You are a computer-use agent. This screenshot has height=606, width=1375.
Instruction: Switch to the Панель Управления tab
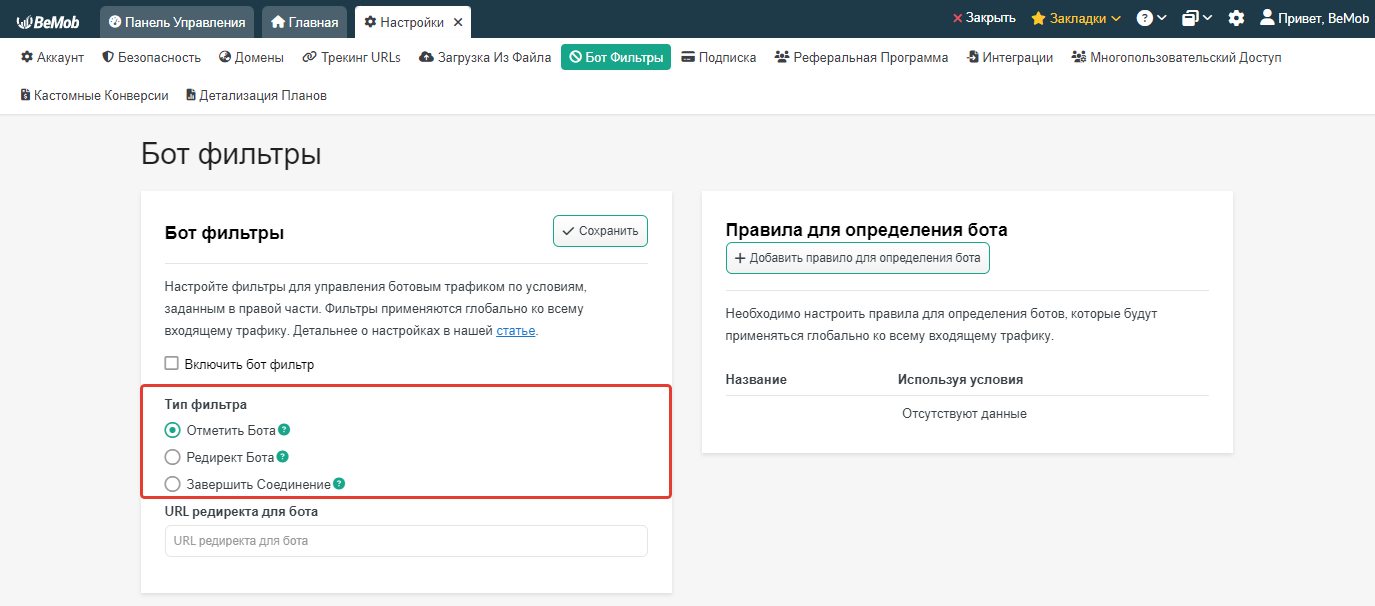pyautogui.click(x=177, y=22)
